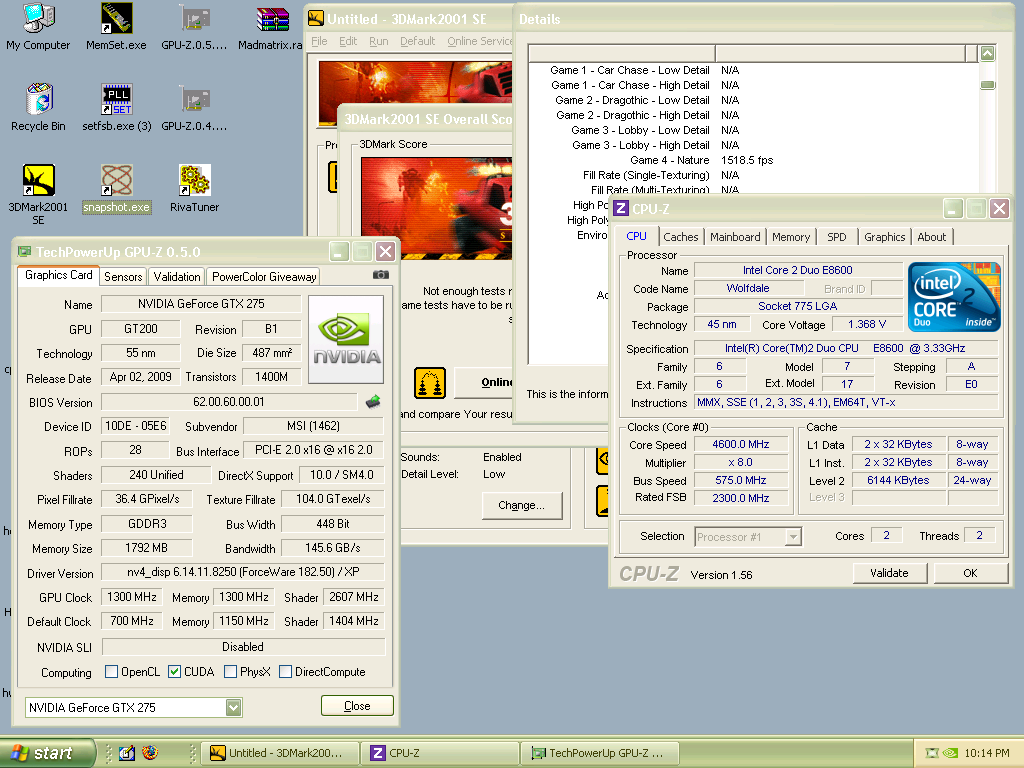Open the MemSet.exe desktop shortcut
1024x768 pixels.
coord(117,19)
